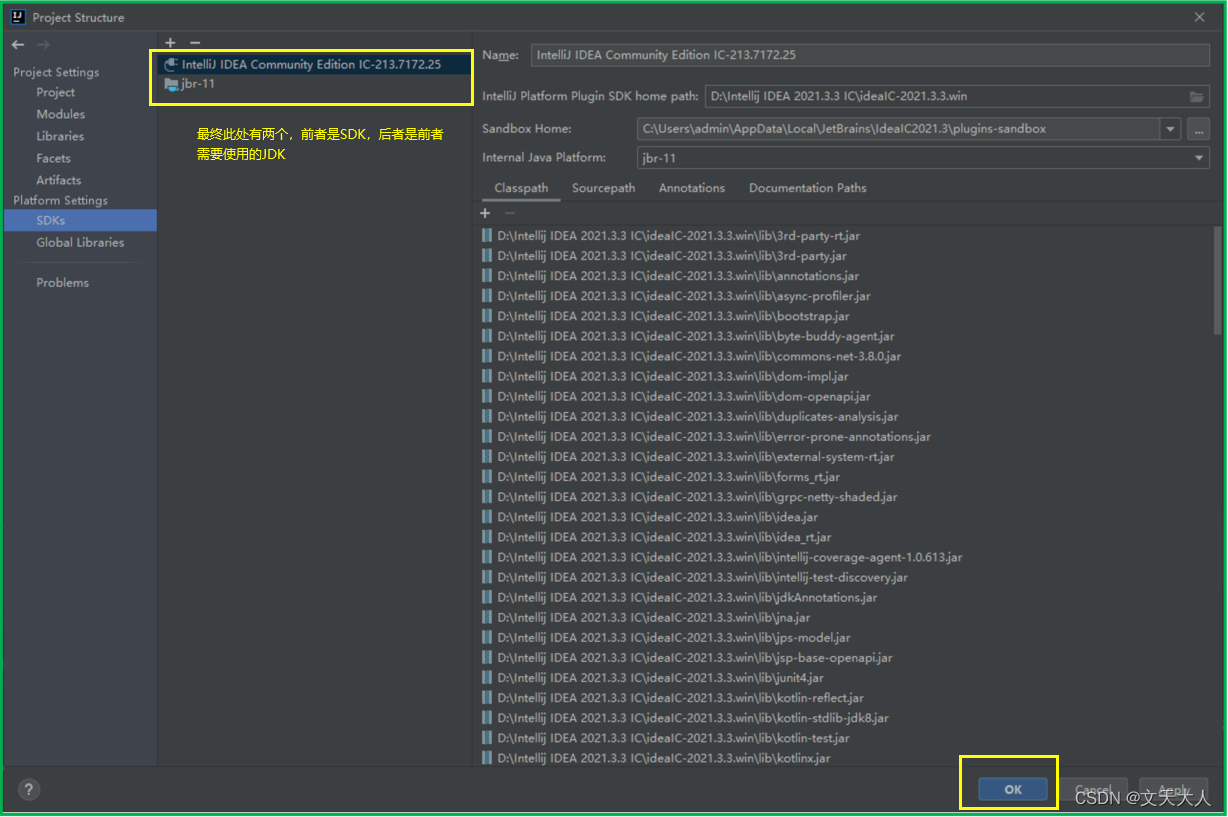
Task: Click the Cancel button
Action: 1094,789
